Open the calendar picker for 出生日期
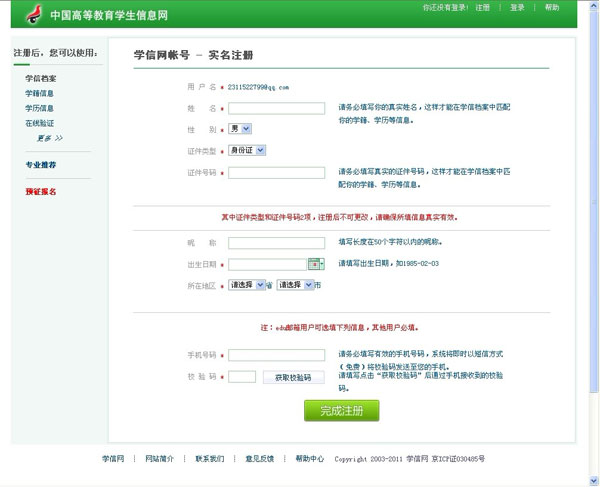 coord(315,264)
